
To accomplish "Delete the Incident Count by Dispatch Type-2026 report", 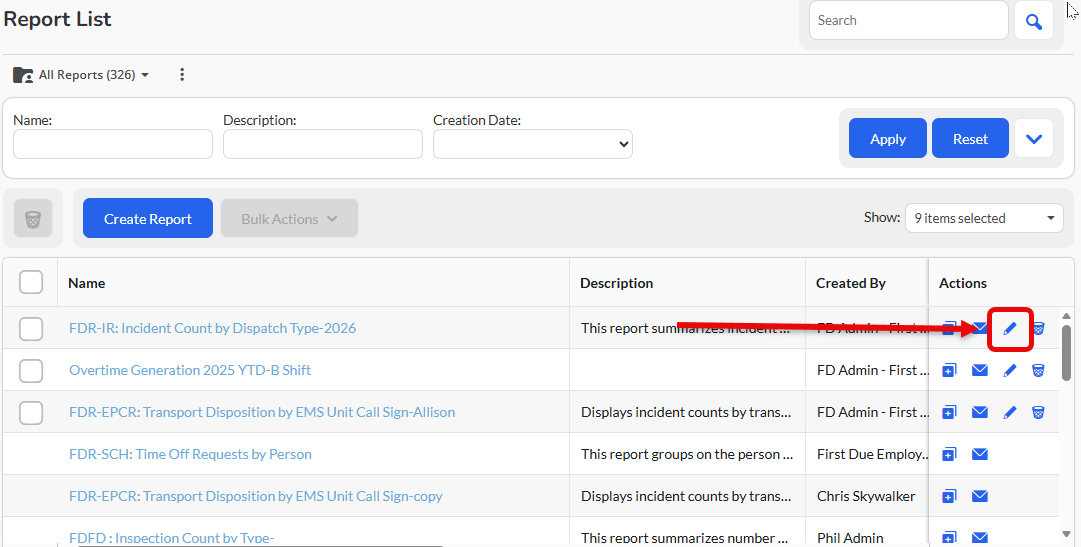I will (1038, 329).
